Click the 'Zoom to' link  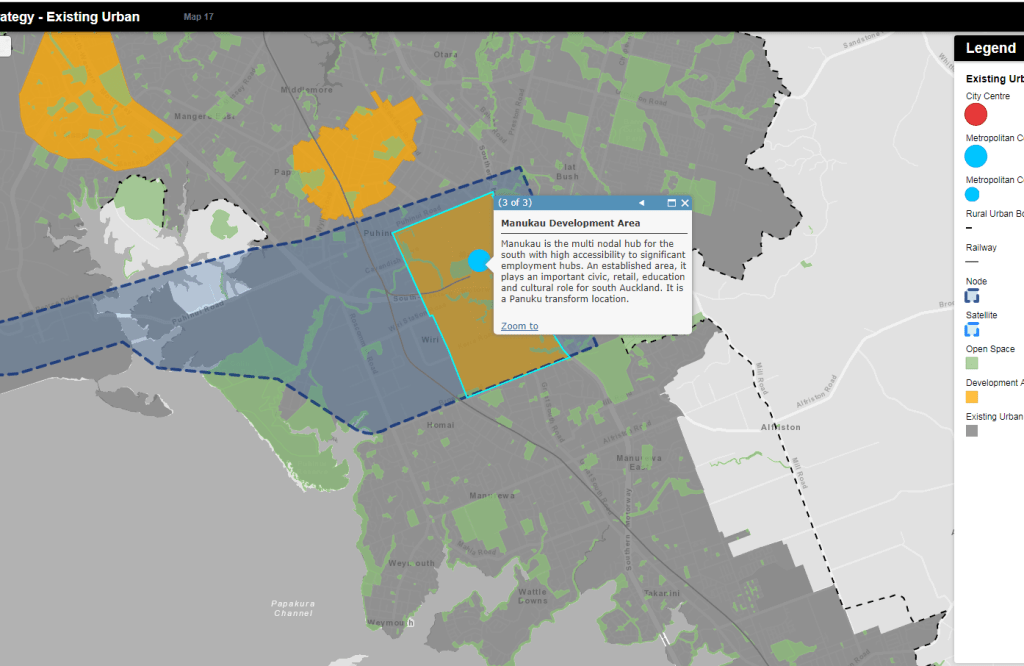pos(519,326)
